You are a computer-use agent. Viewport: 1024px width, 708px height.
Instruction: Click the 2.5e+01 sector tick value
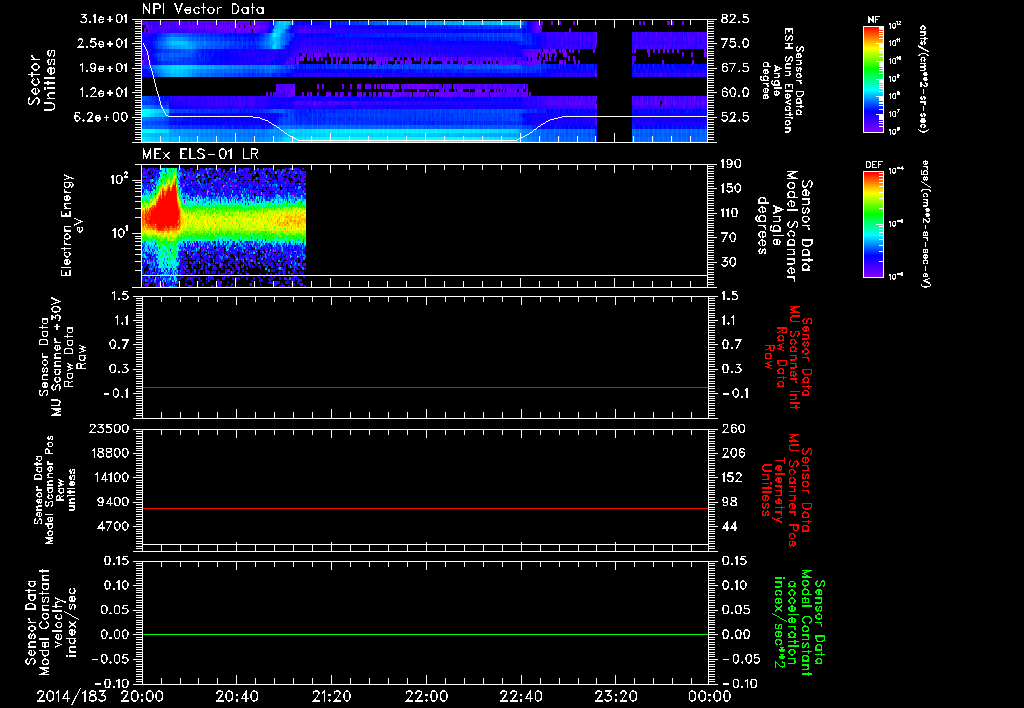click(x=104, y=43)
